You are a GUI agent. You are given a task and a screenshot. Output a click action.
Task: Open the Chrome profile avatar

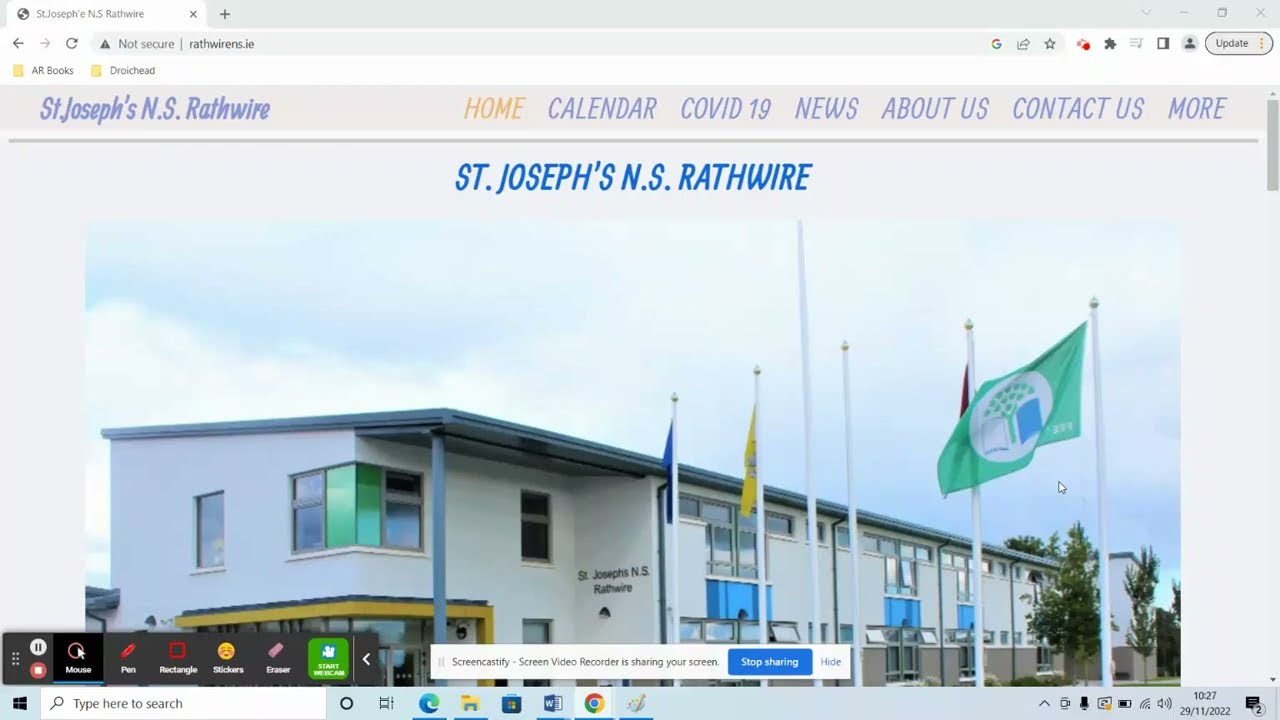(x=1189, y=44)
